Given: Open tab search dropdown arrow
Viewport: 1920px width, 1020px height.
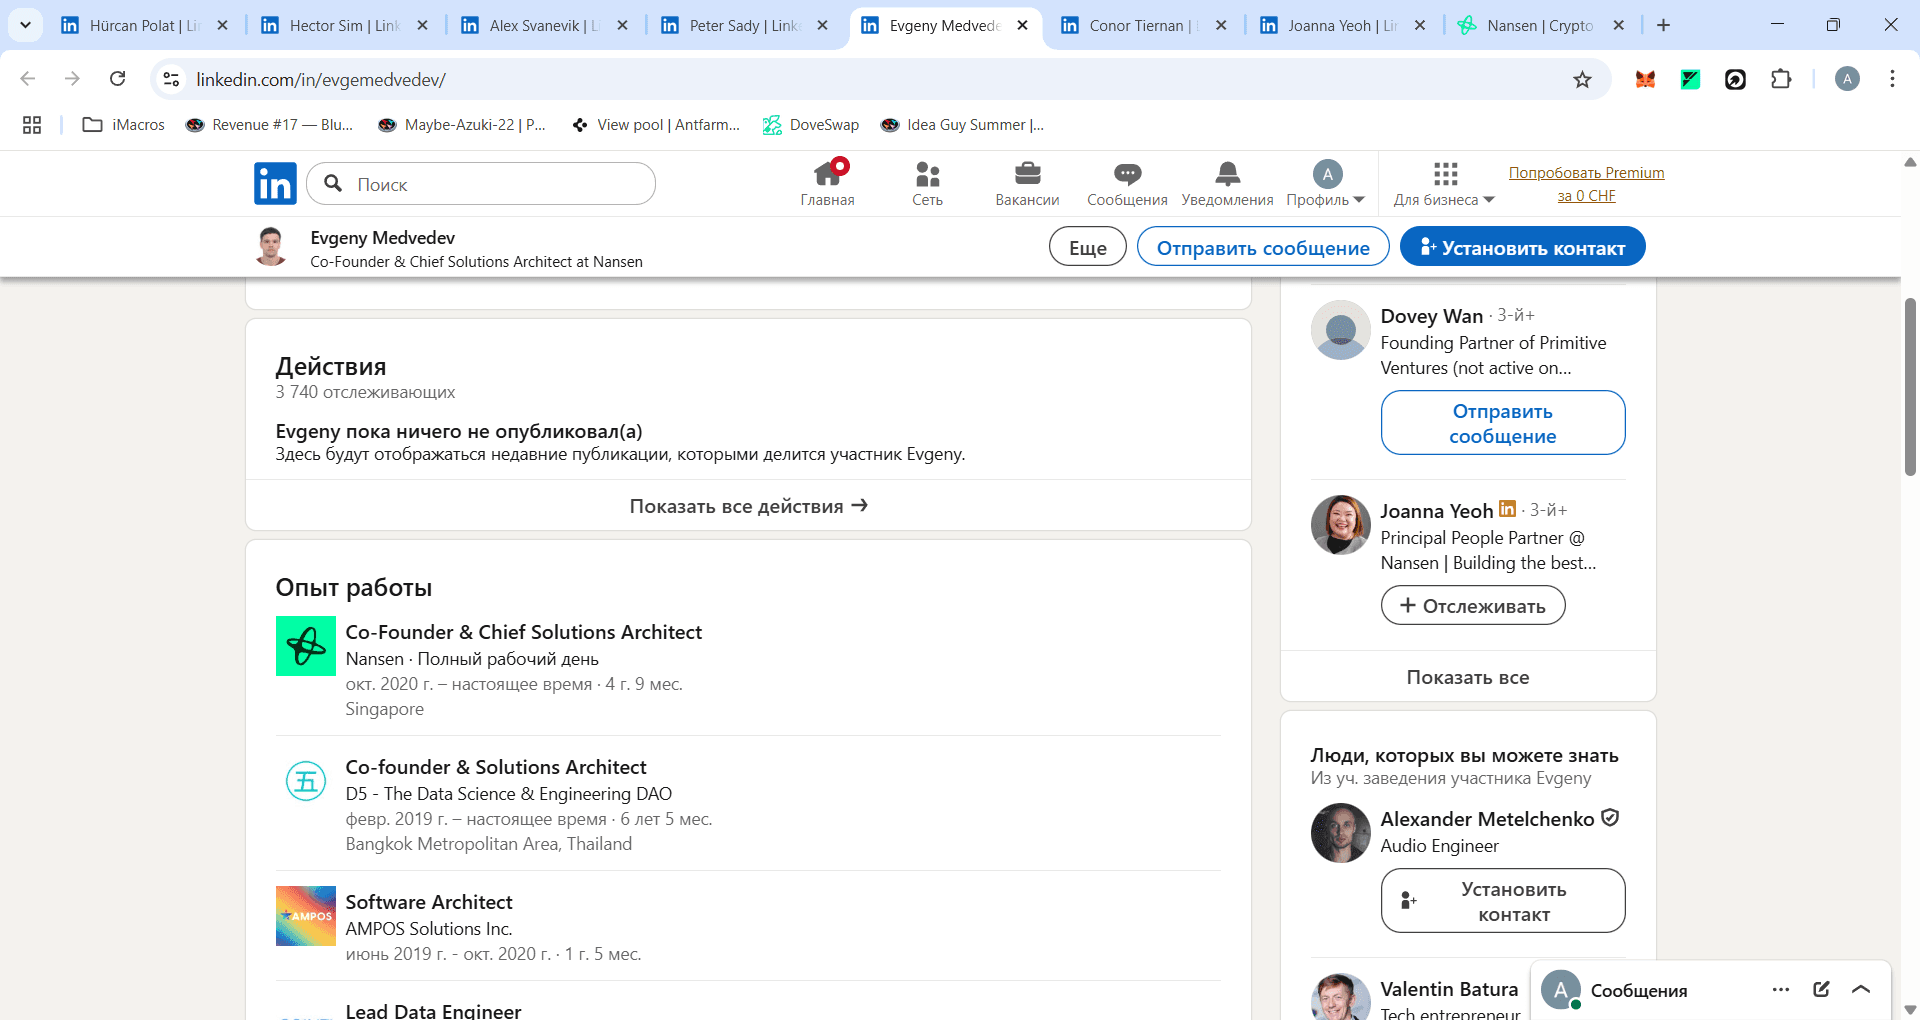Looking at the screenshot, I should 25,25.
